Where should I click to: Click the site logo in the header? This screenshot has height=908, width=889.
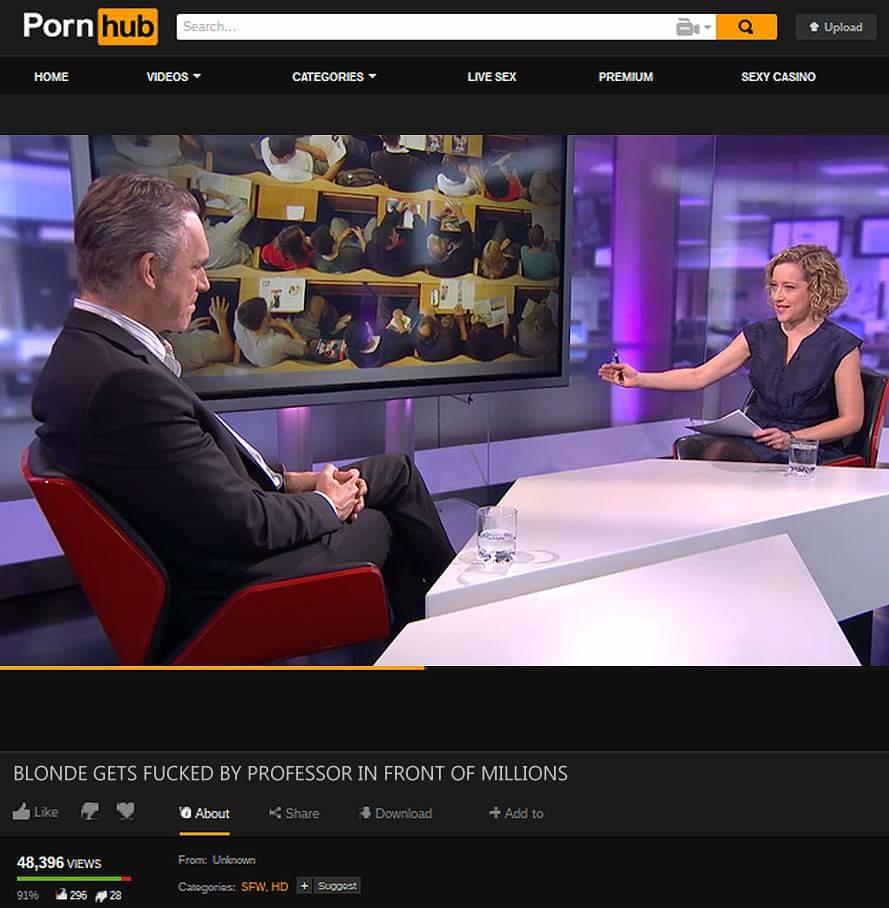(90, 27)
